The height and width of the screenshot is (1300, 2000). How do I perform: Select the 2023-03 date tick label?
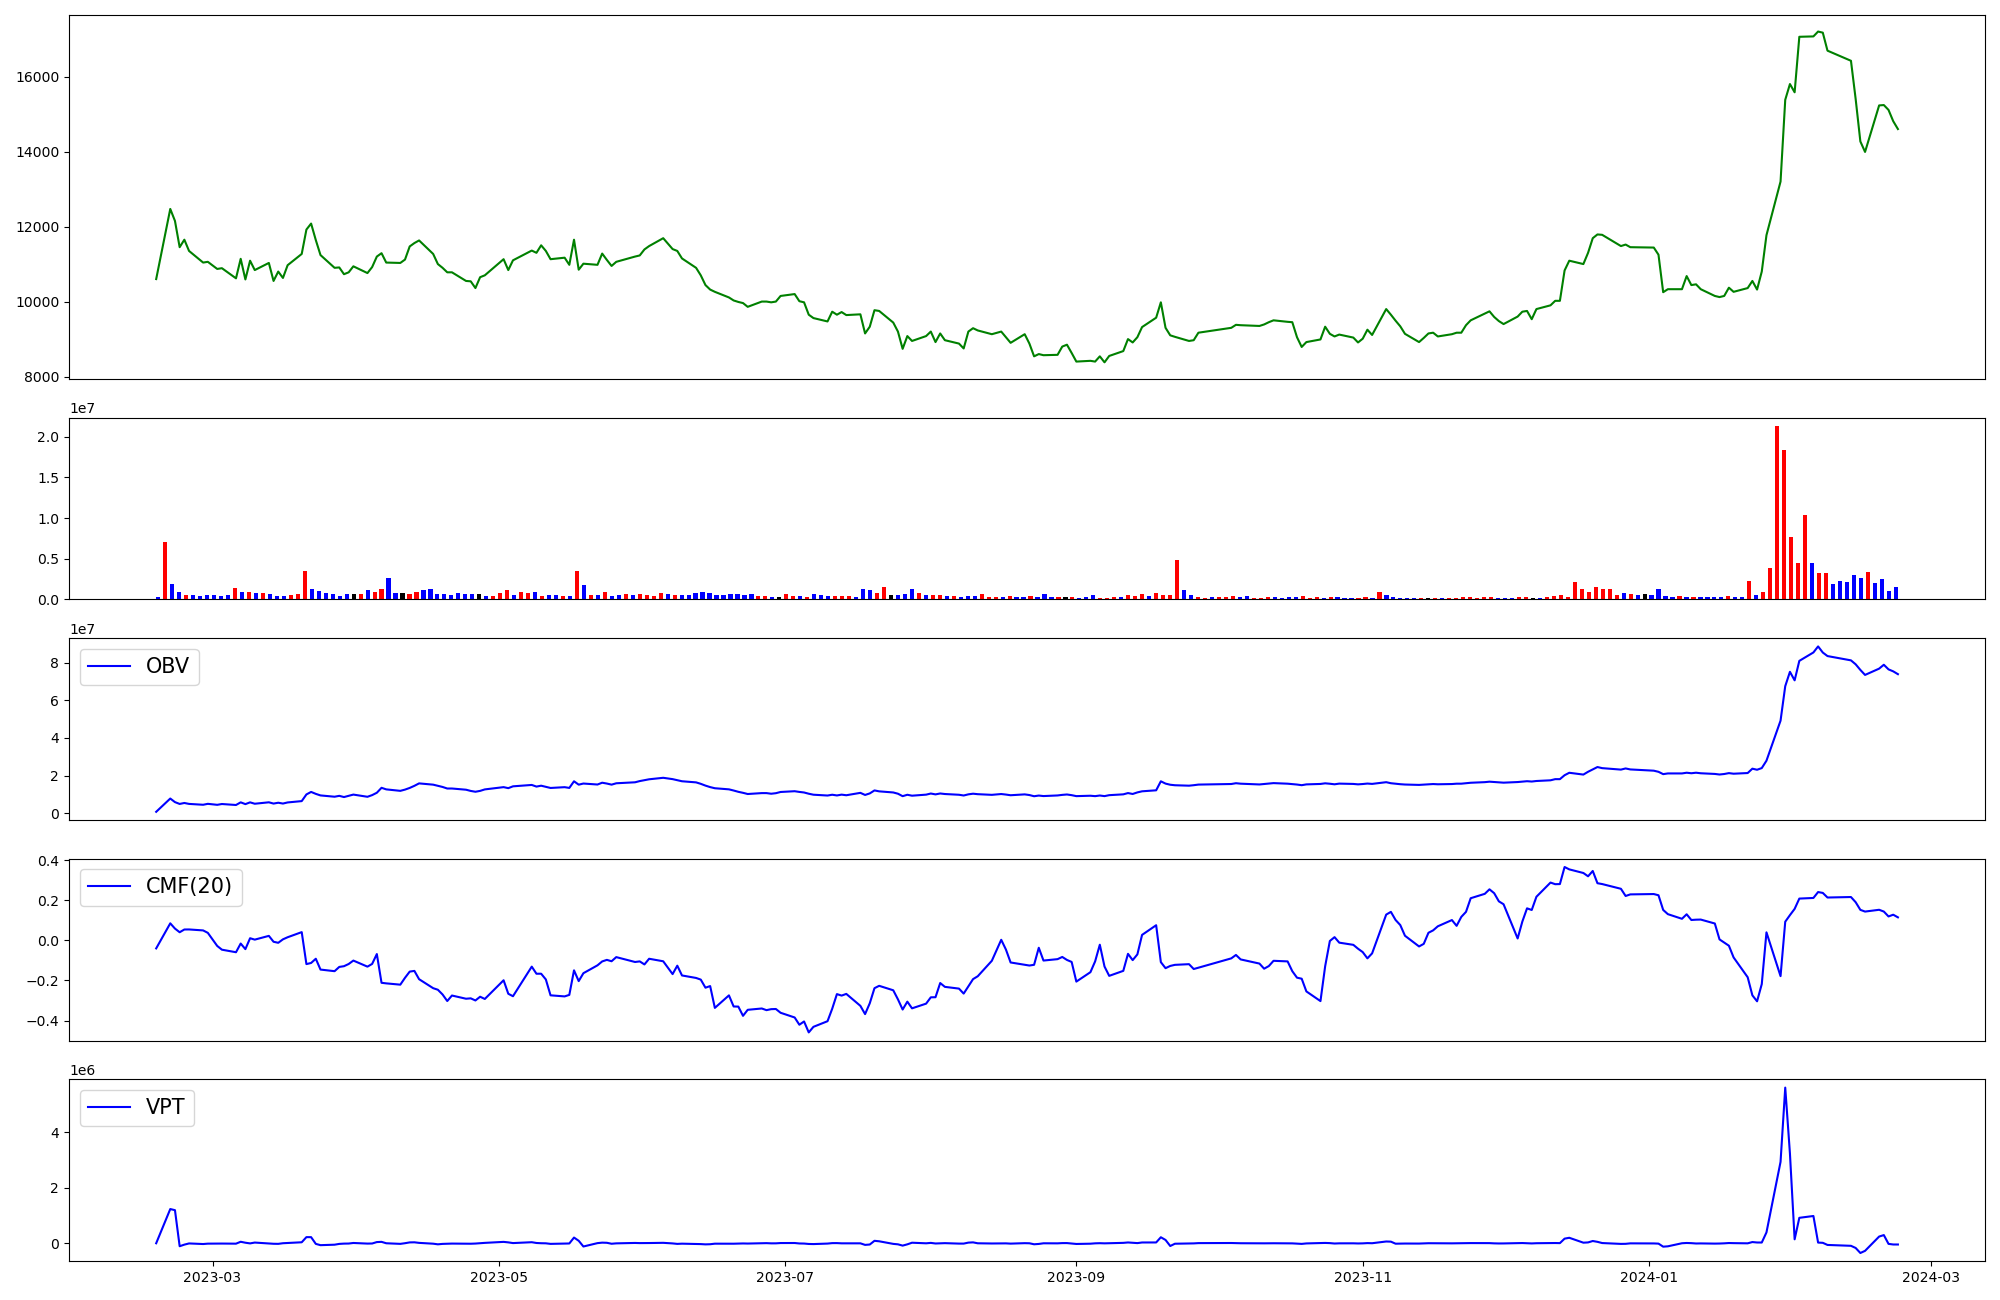click(x=212, y=1277)
